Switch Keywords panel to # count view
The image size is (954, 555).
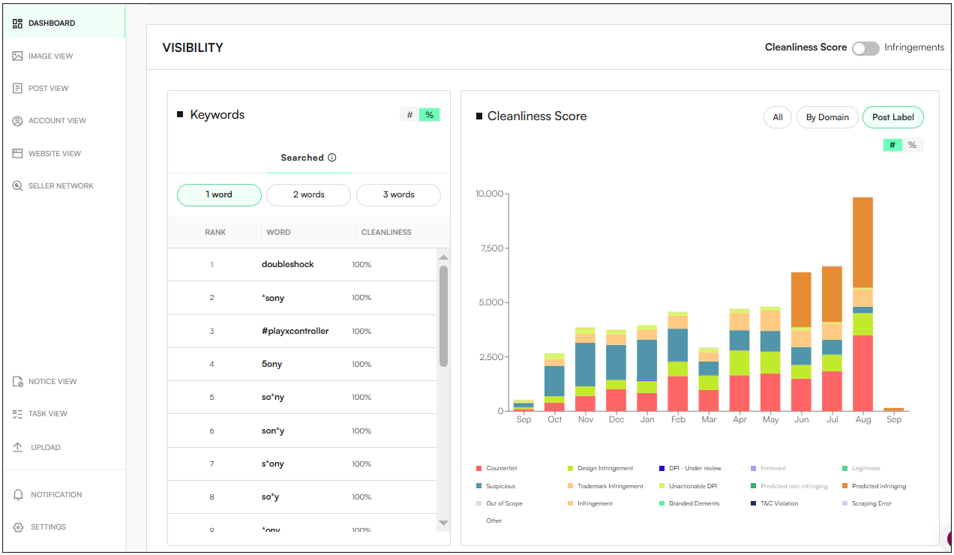(410, 115)
